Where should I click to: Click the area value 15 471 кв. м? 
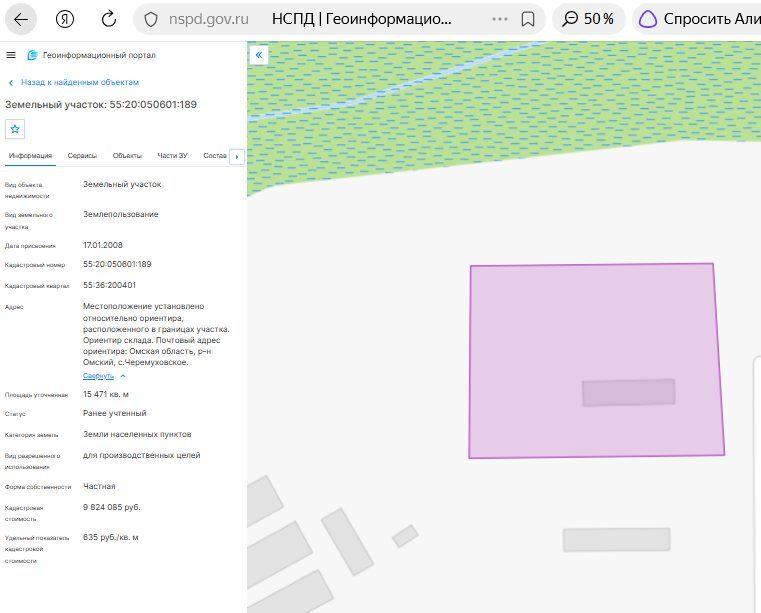coord(106,395)
